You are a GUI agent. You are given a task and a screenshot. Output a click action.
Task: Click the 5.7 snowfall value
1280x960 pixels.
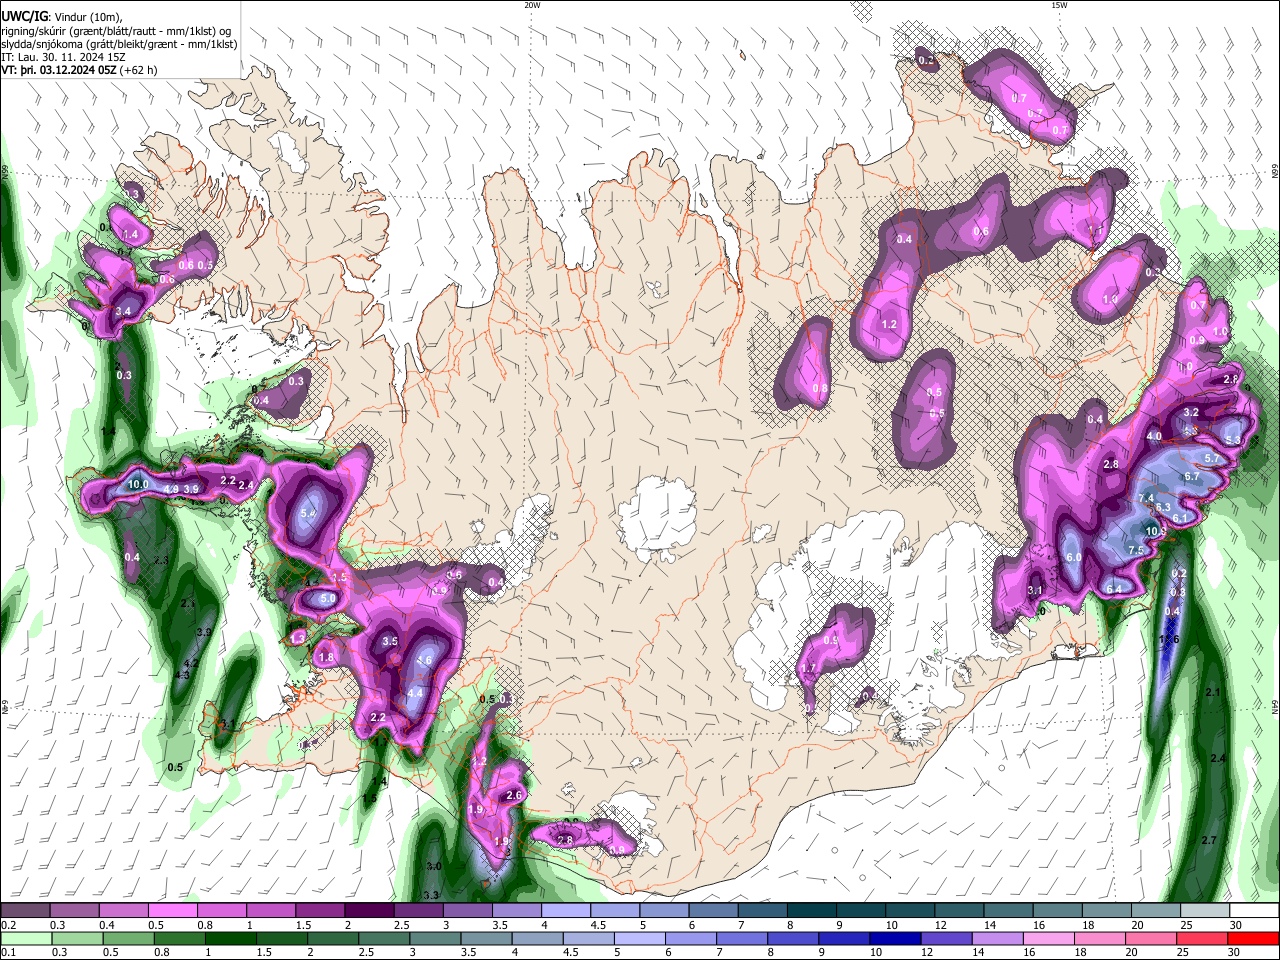(x=1212, y=458)
